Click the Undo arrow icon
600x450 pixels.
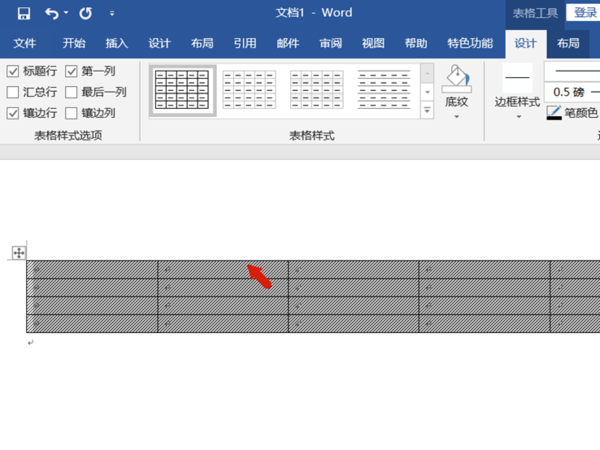pos(52,14)
